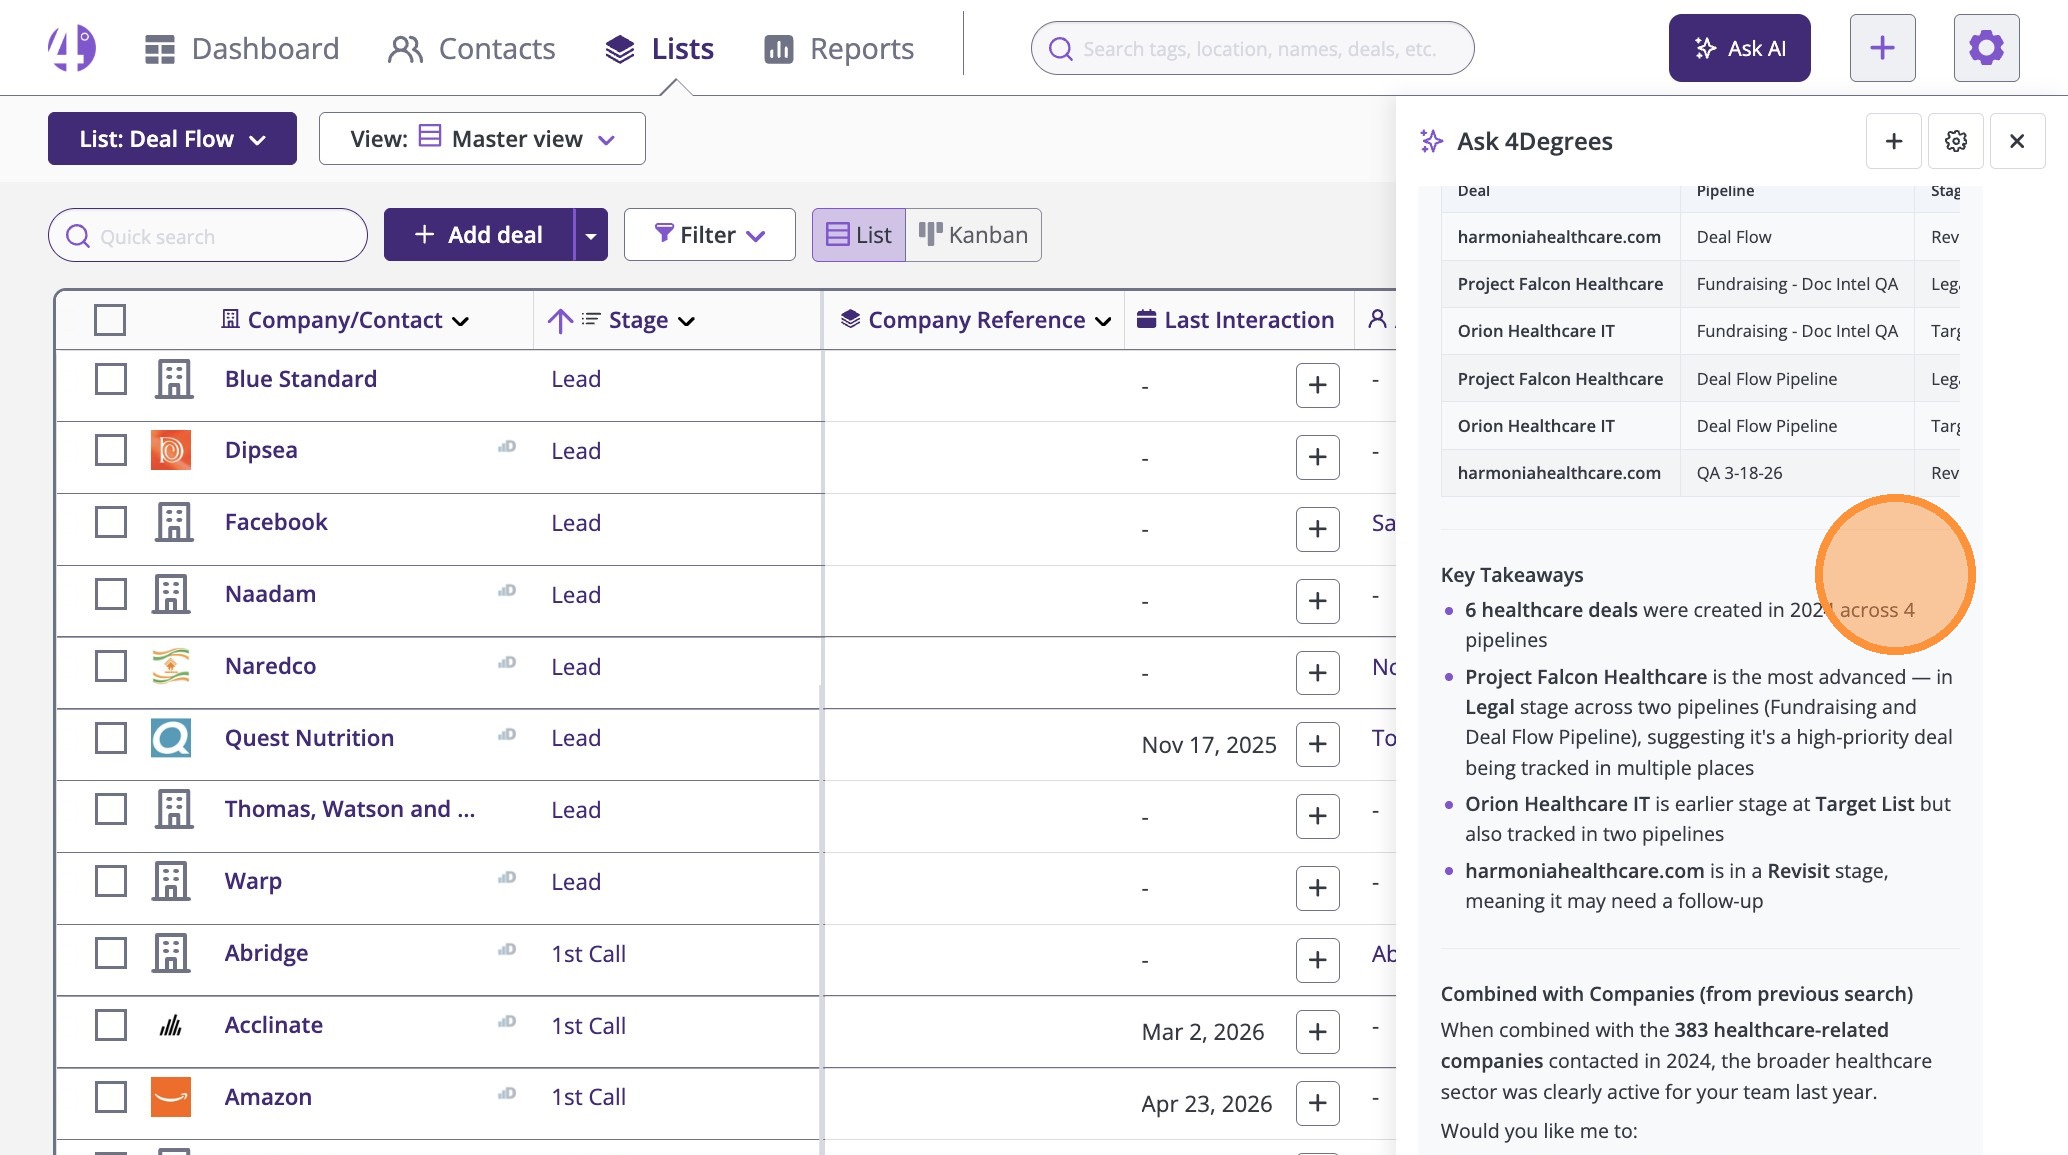Expand the List: Deal Flow dropdown
This screenshot has height=1155, width=2068.
coord(172,139)
